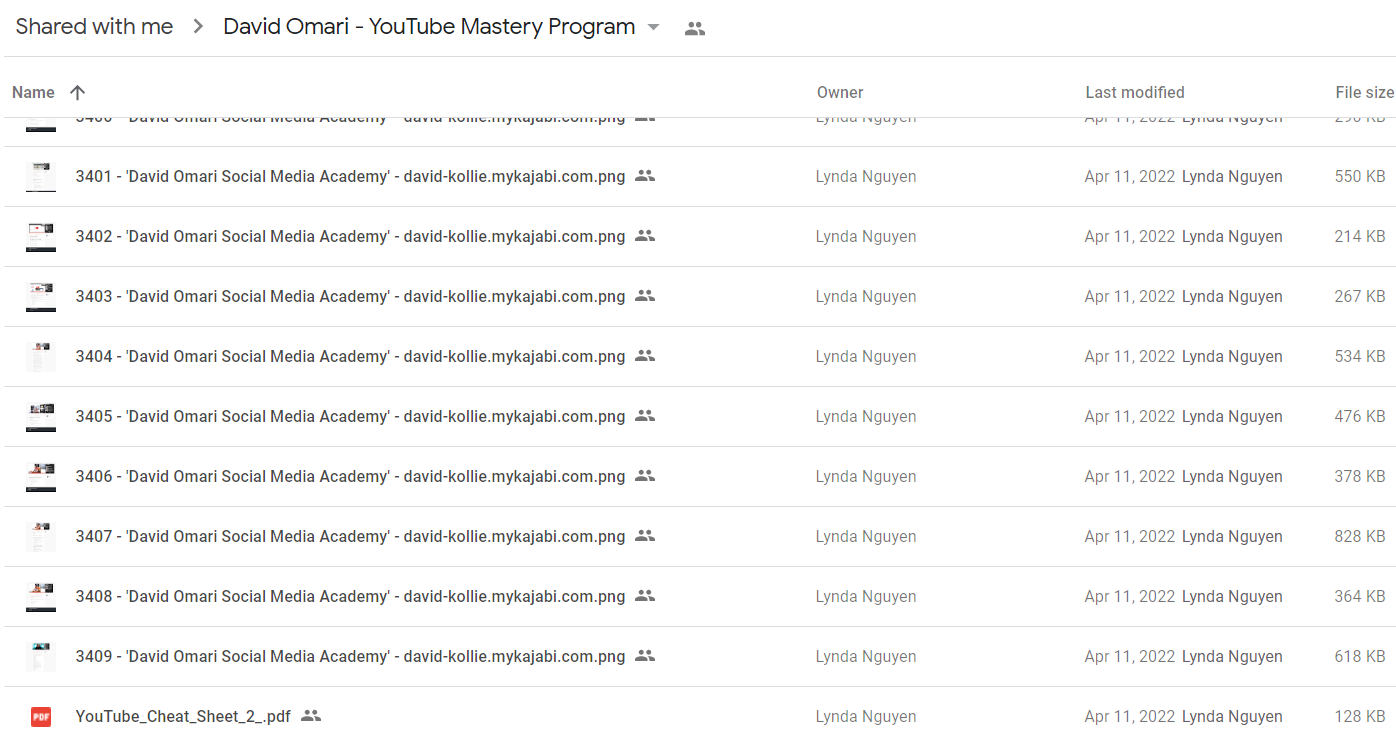Click the shared icon next to file 3401

pos(645,176)
